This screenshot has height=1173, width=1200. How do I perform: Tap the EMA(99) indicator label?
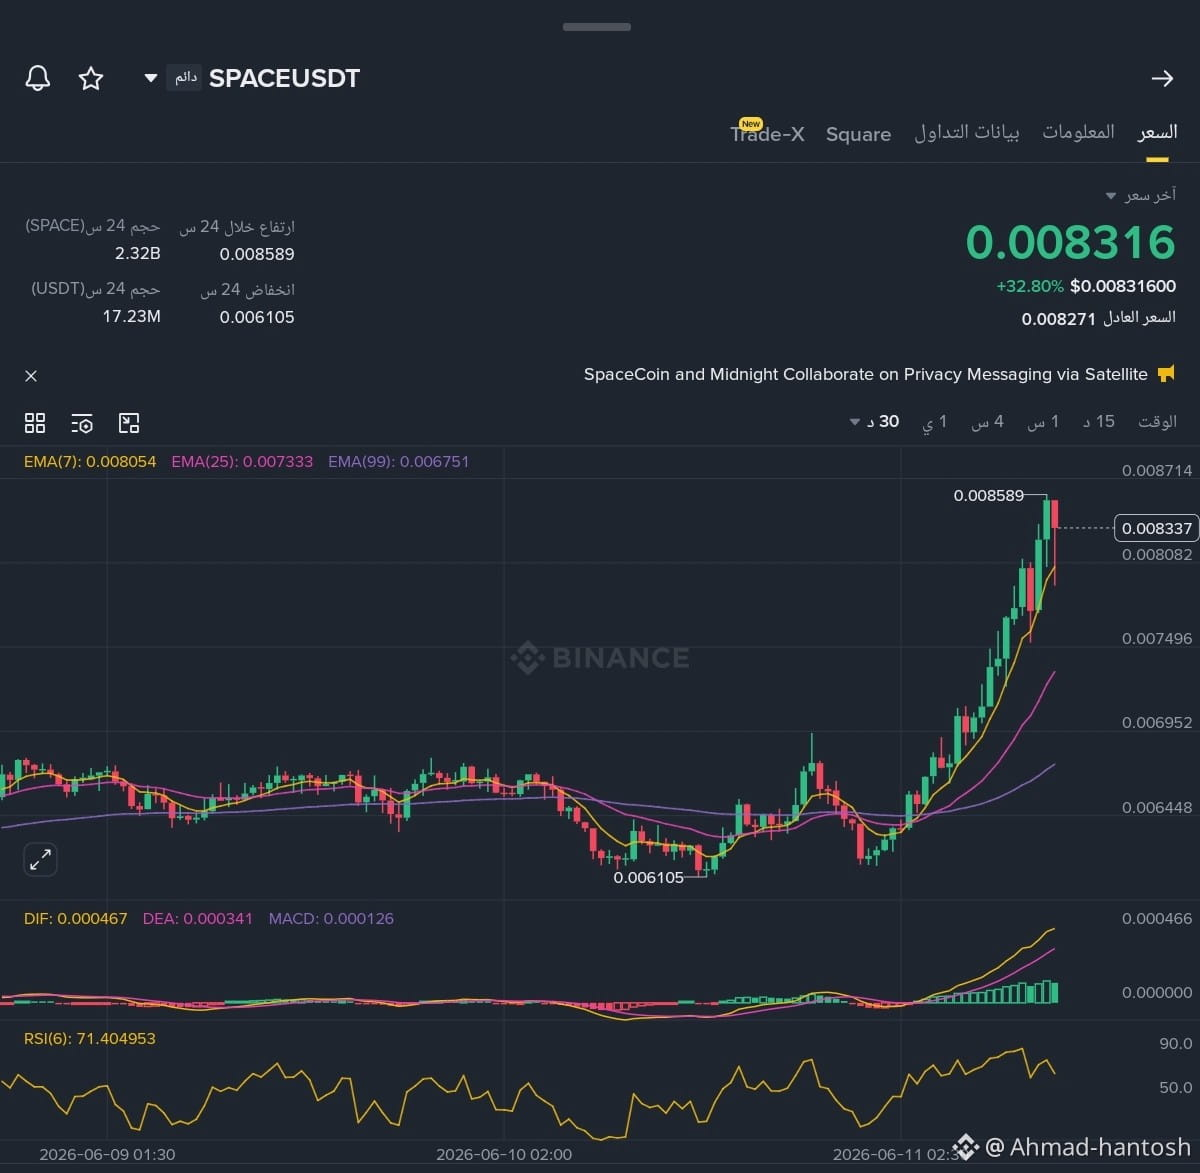[398, 462]
